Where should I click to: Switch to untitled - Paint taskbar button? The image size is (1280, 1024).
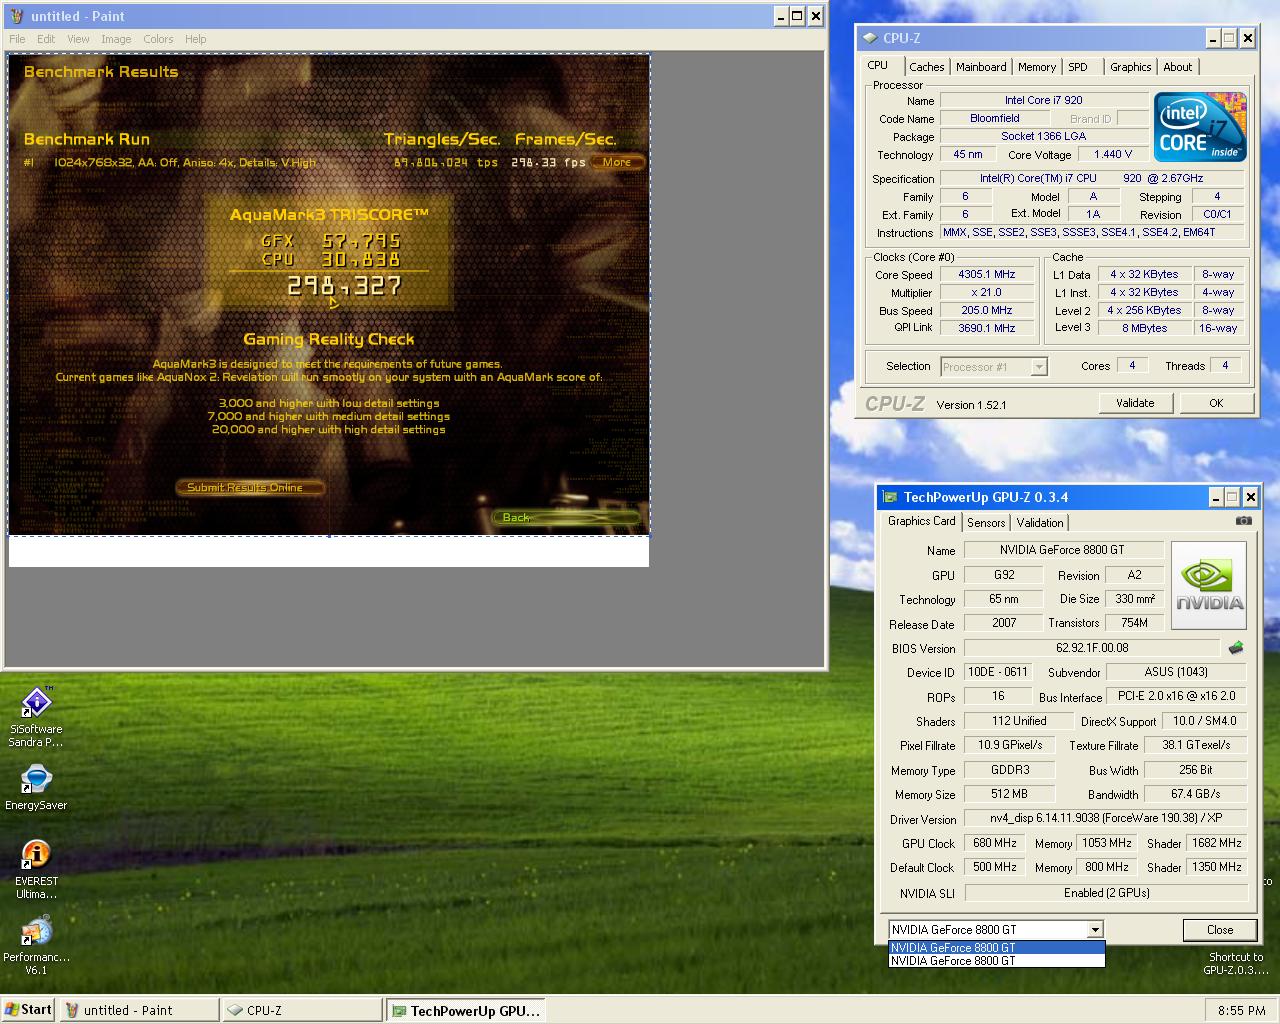(x=139, y=1010)
